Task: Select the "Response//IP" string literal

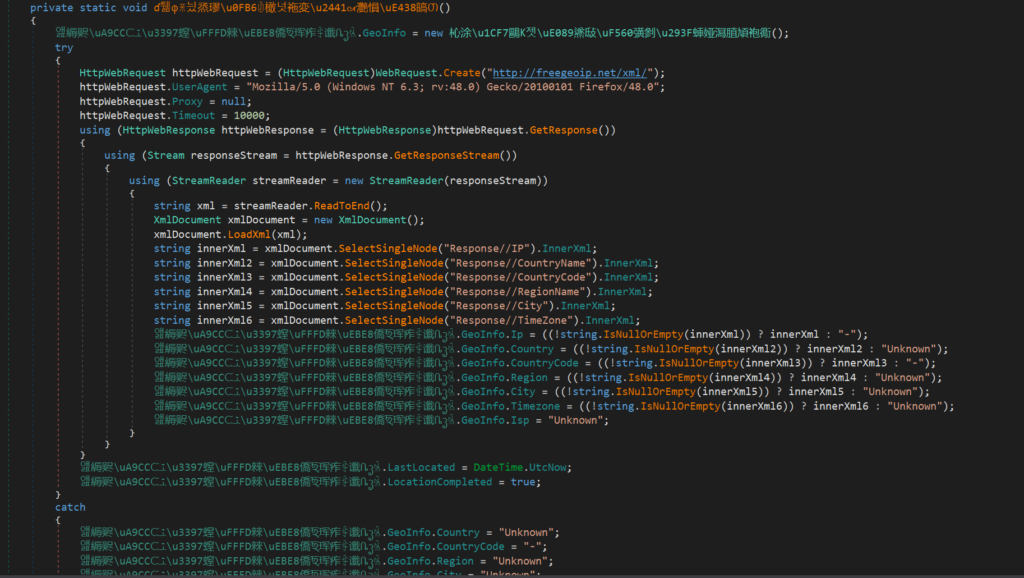Action: (489, 249)
